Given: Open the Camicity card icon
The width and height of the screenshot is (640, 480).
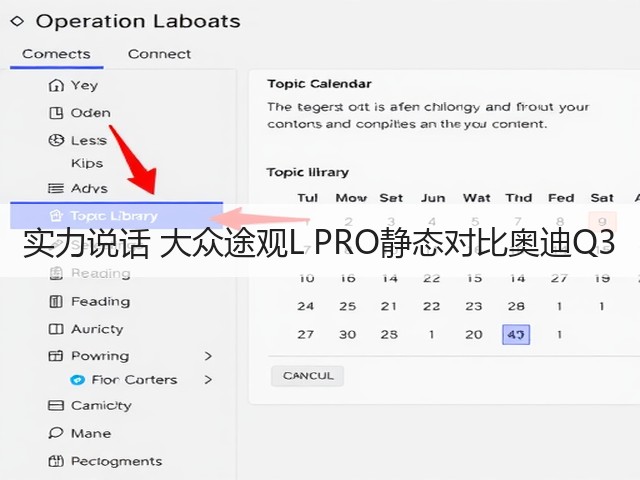Looking at the screenshot, I should [x=56, y=406].
